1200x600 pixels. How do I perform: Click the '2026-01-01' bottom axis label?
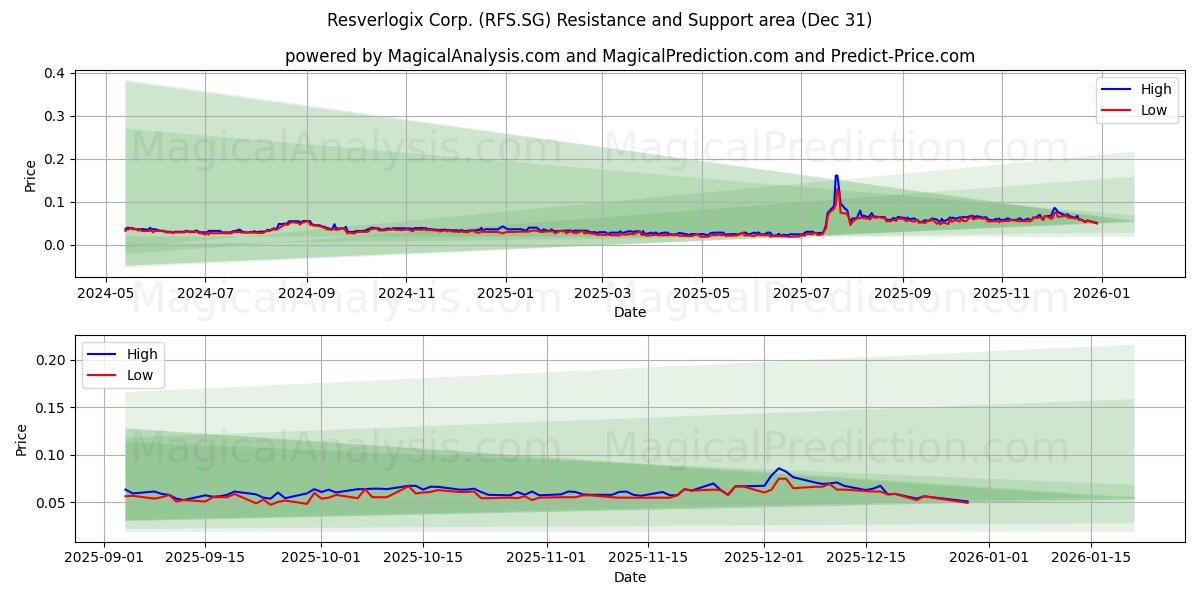point(989,558)
